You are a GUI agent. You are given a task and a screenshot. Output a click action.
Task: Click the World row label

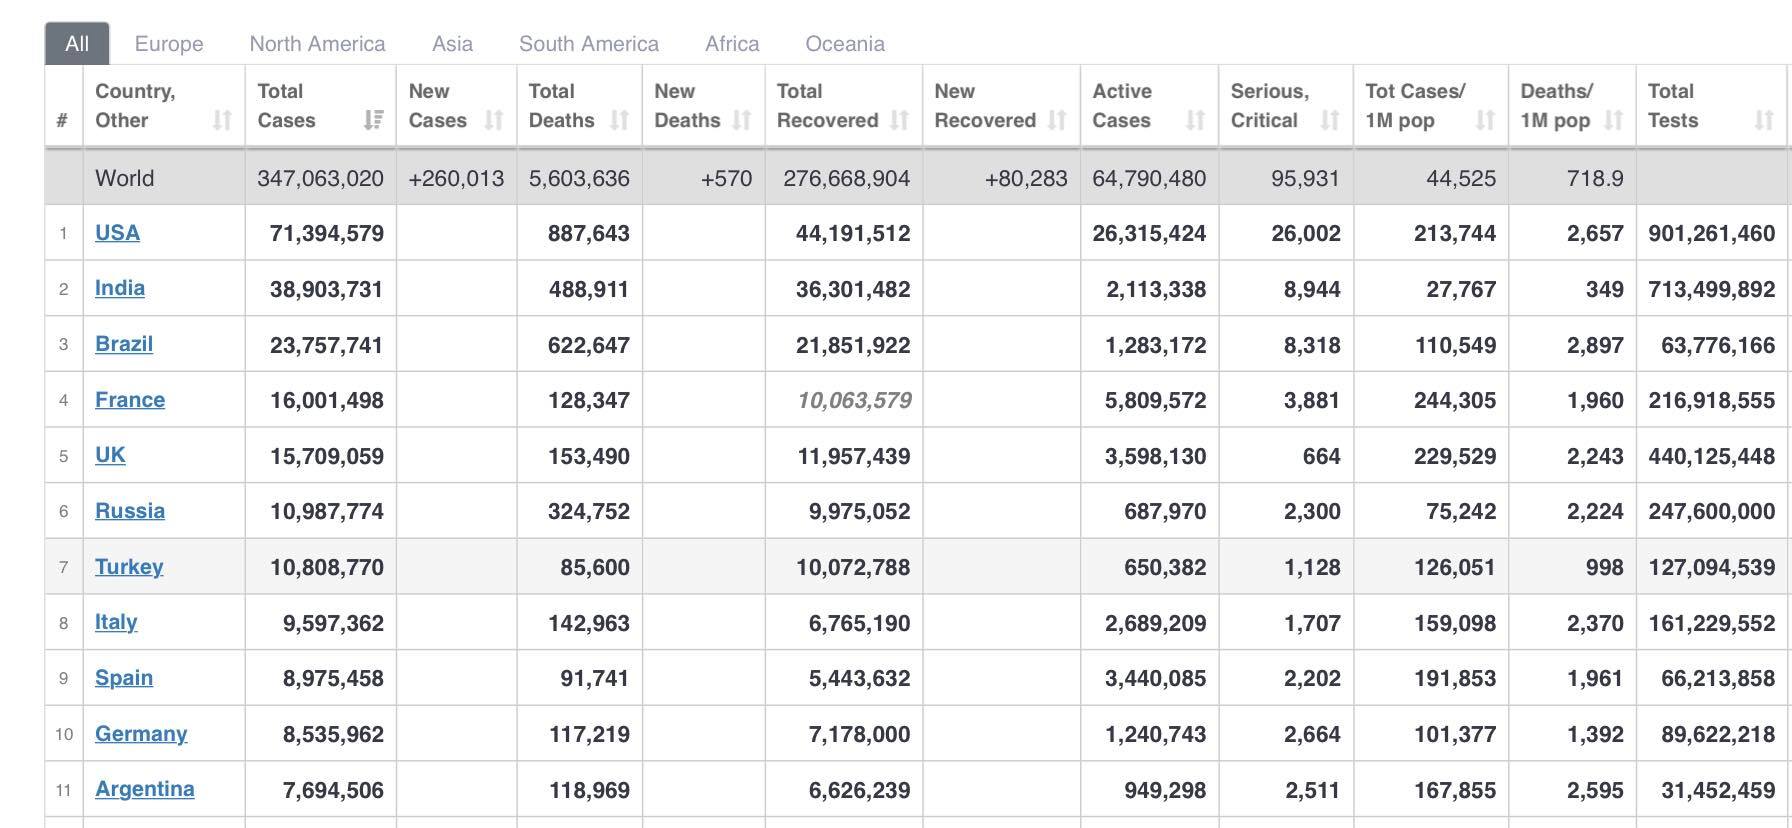click(124, 178)
